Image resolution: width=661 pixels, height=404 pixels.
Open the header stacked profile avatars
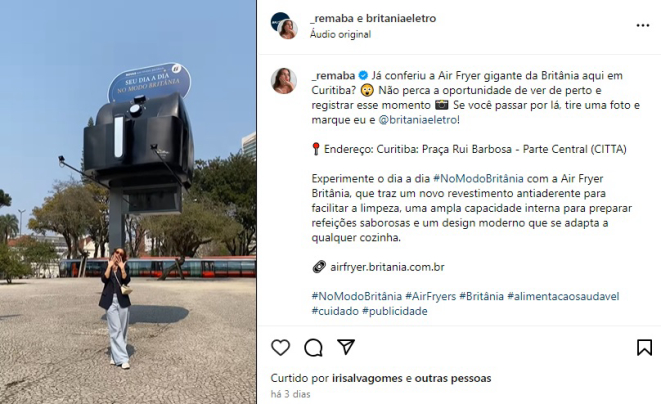pos(284,26)
